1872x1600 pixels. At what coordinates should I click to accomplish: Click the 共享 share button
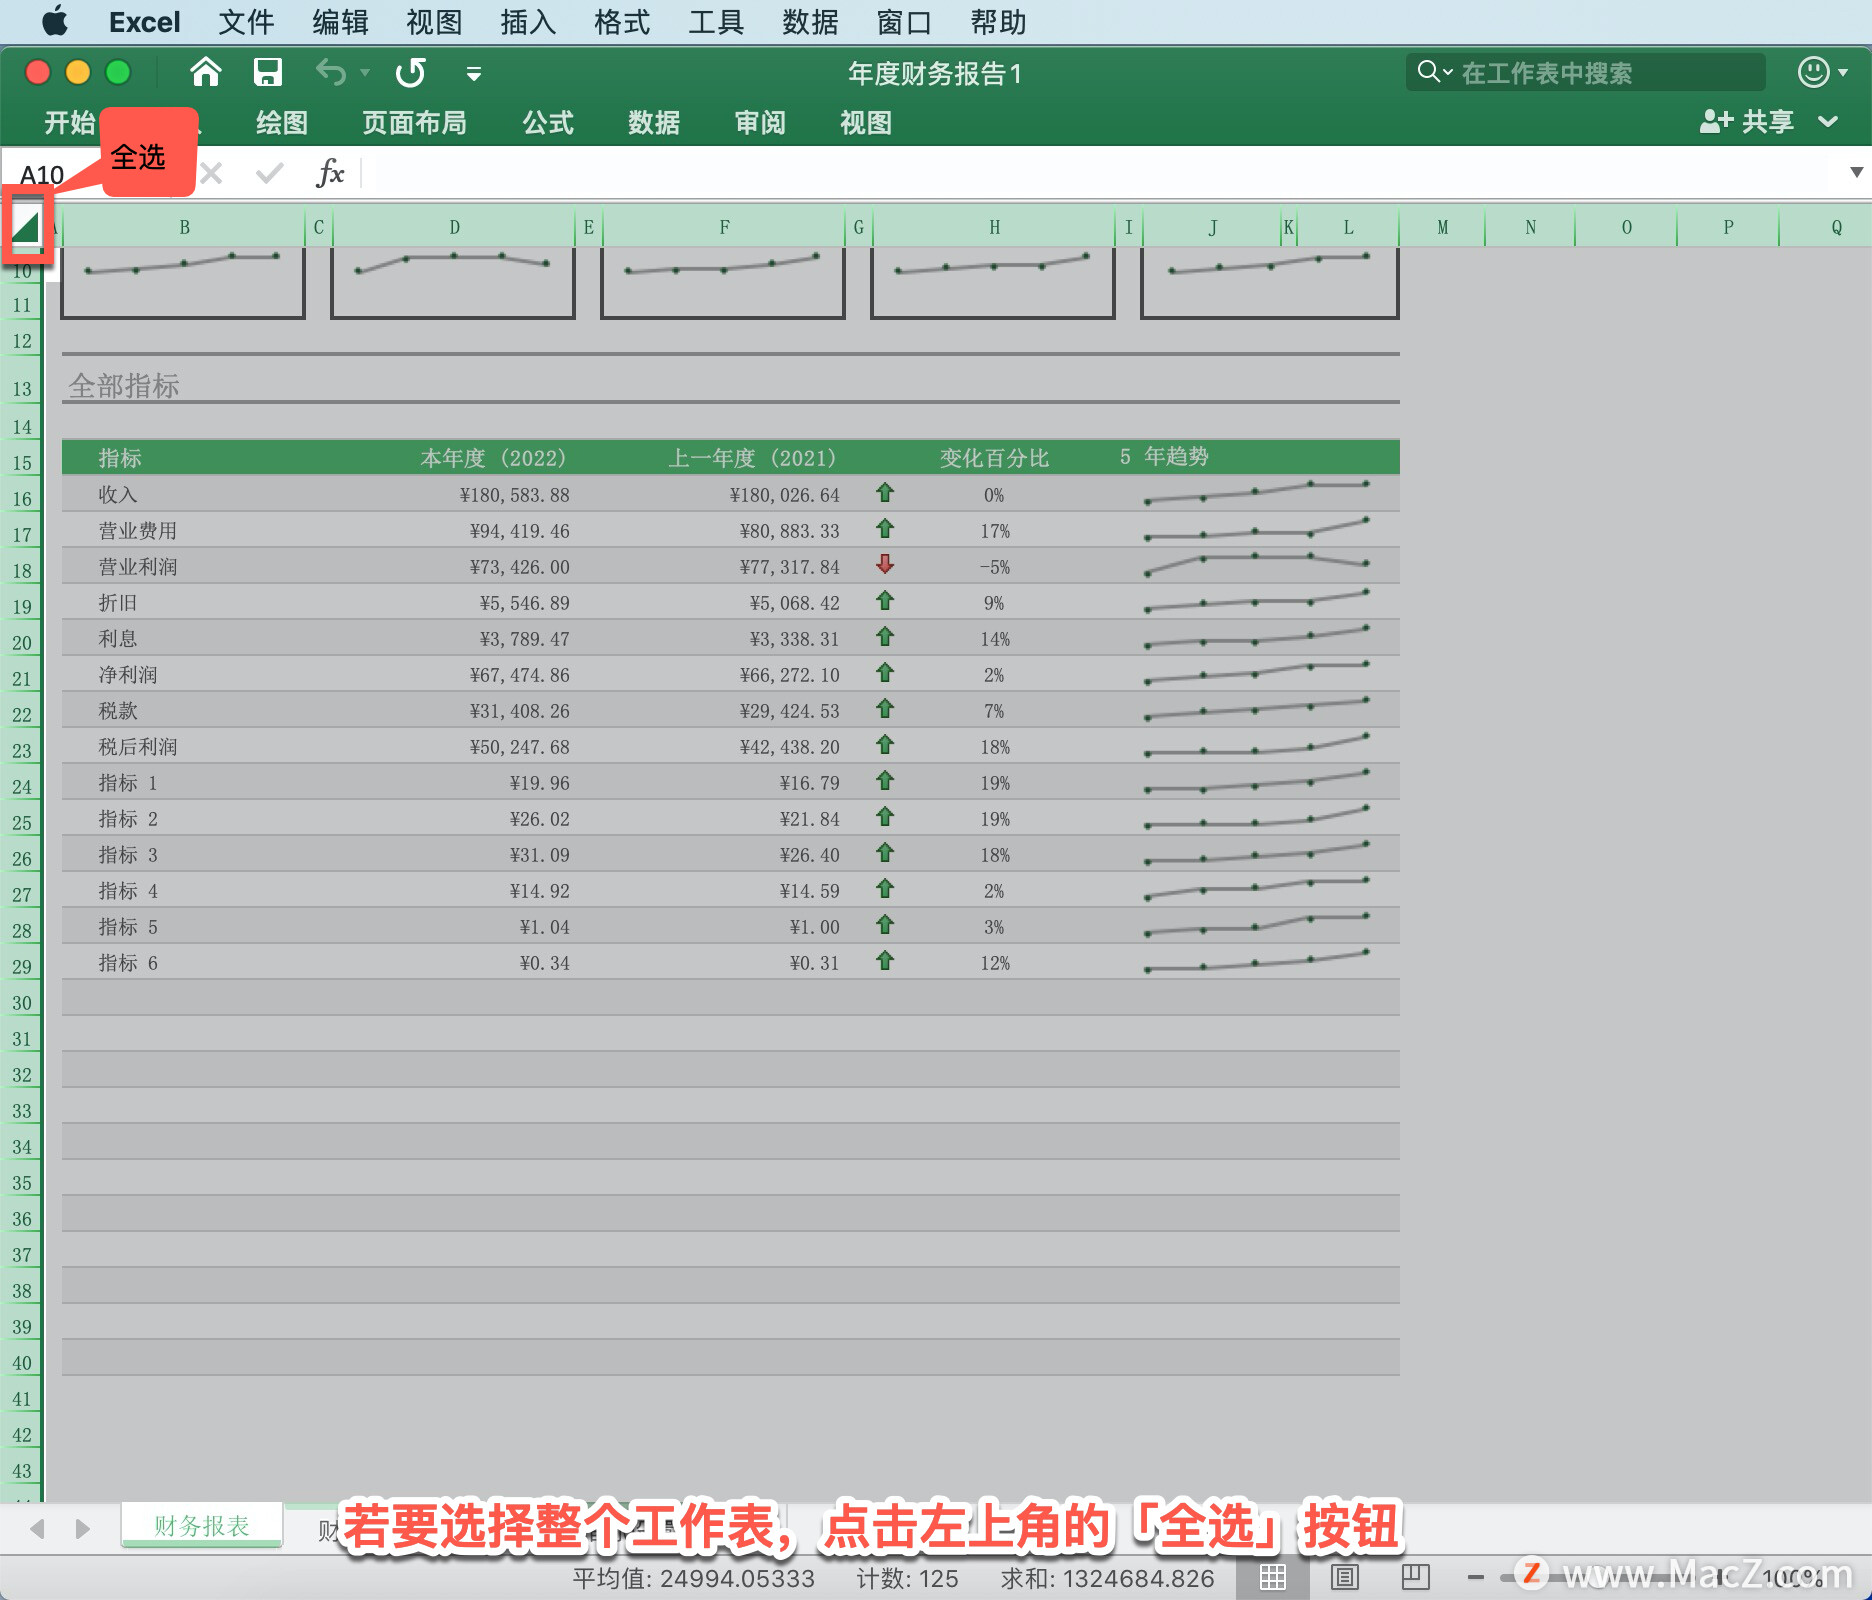1747,122
